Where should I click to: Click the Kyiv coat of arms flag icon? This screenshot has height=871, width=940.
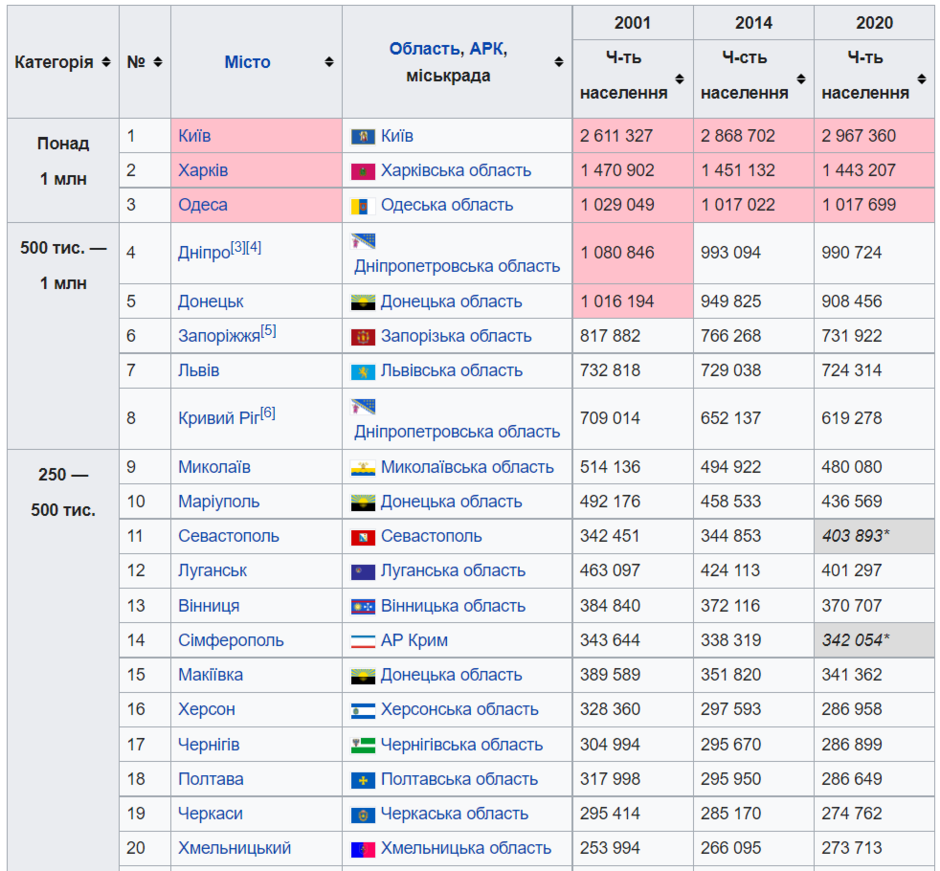(x=363, y=137)
